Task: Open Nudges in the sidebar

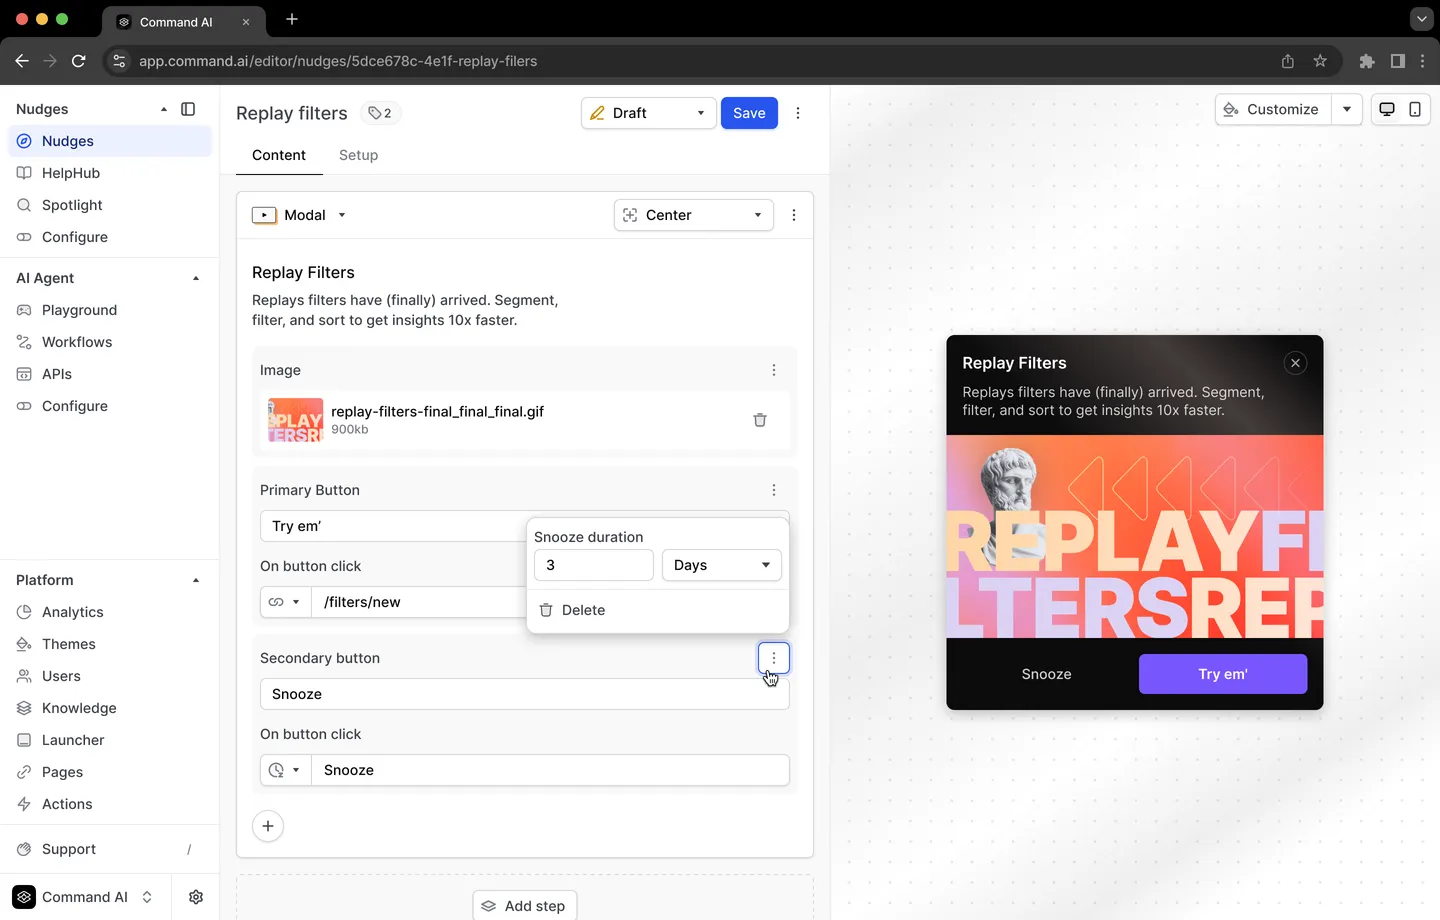Action: pyautogui.click(x=110, y=141)
